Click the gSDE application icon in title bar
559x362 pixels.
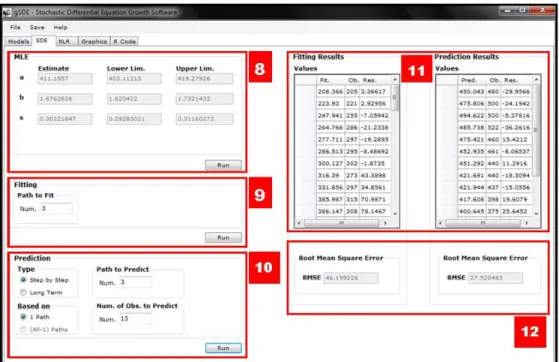tap(7, 13)
